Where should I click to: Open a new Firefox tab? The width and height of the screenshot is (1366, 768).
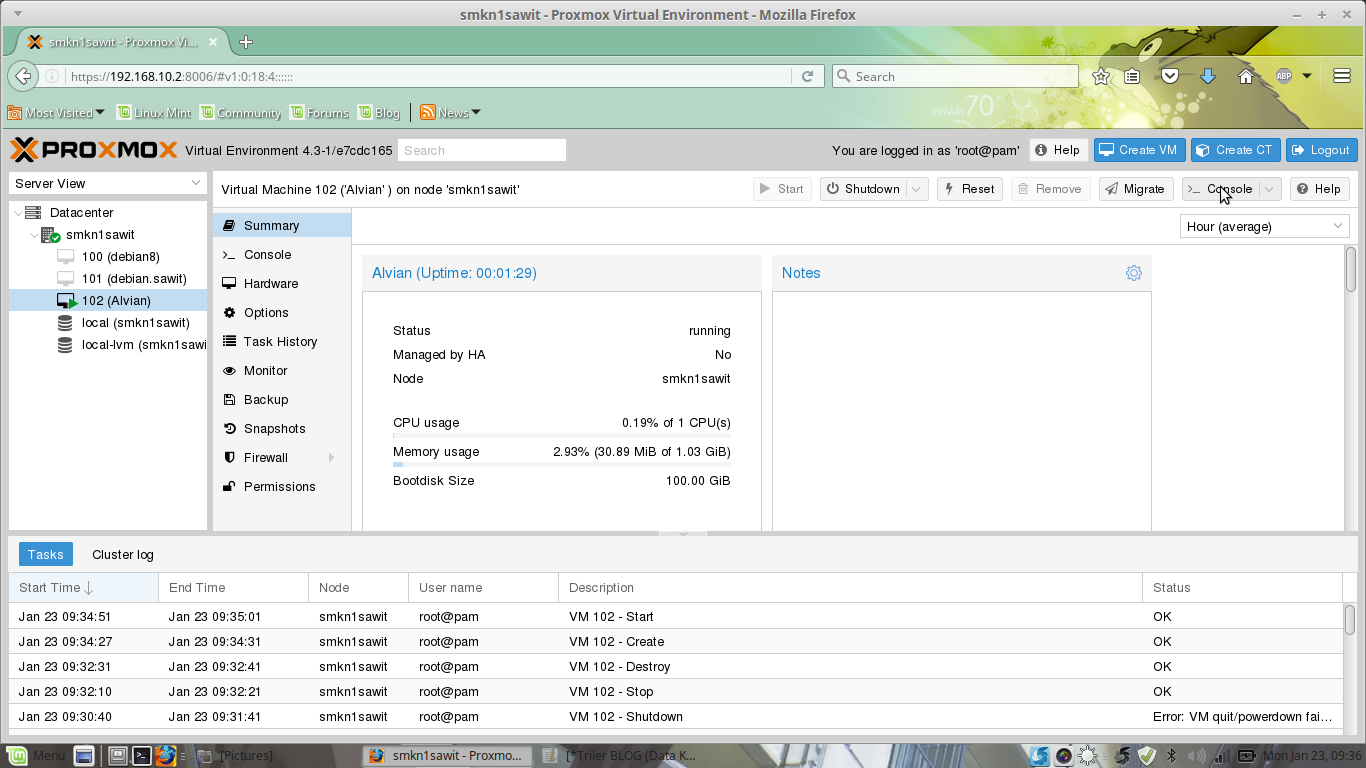pos(246,42)
